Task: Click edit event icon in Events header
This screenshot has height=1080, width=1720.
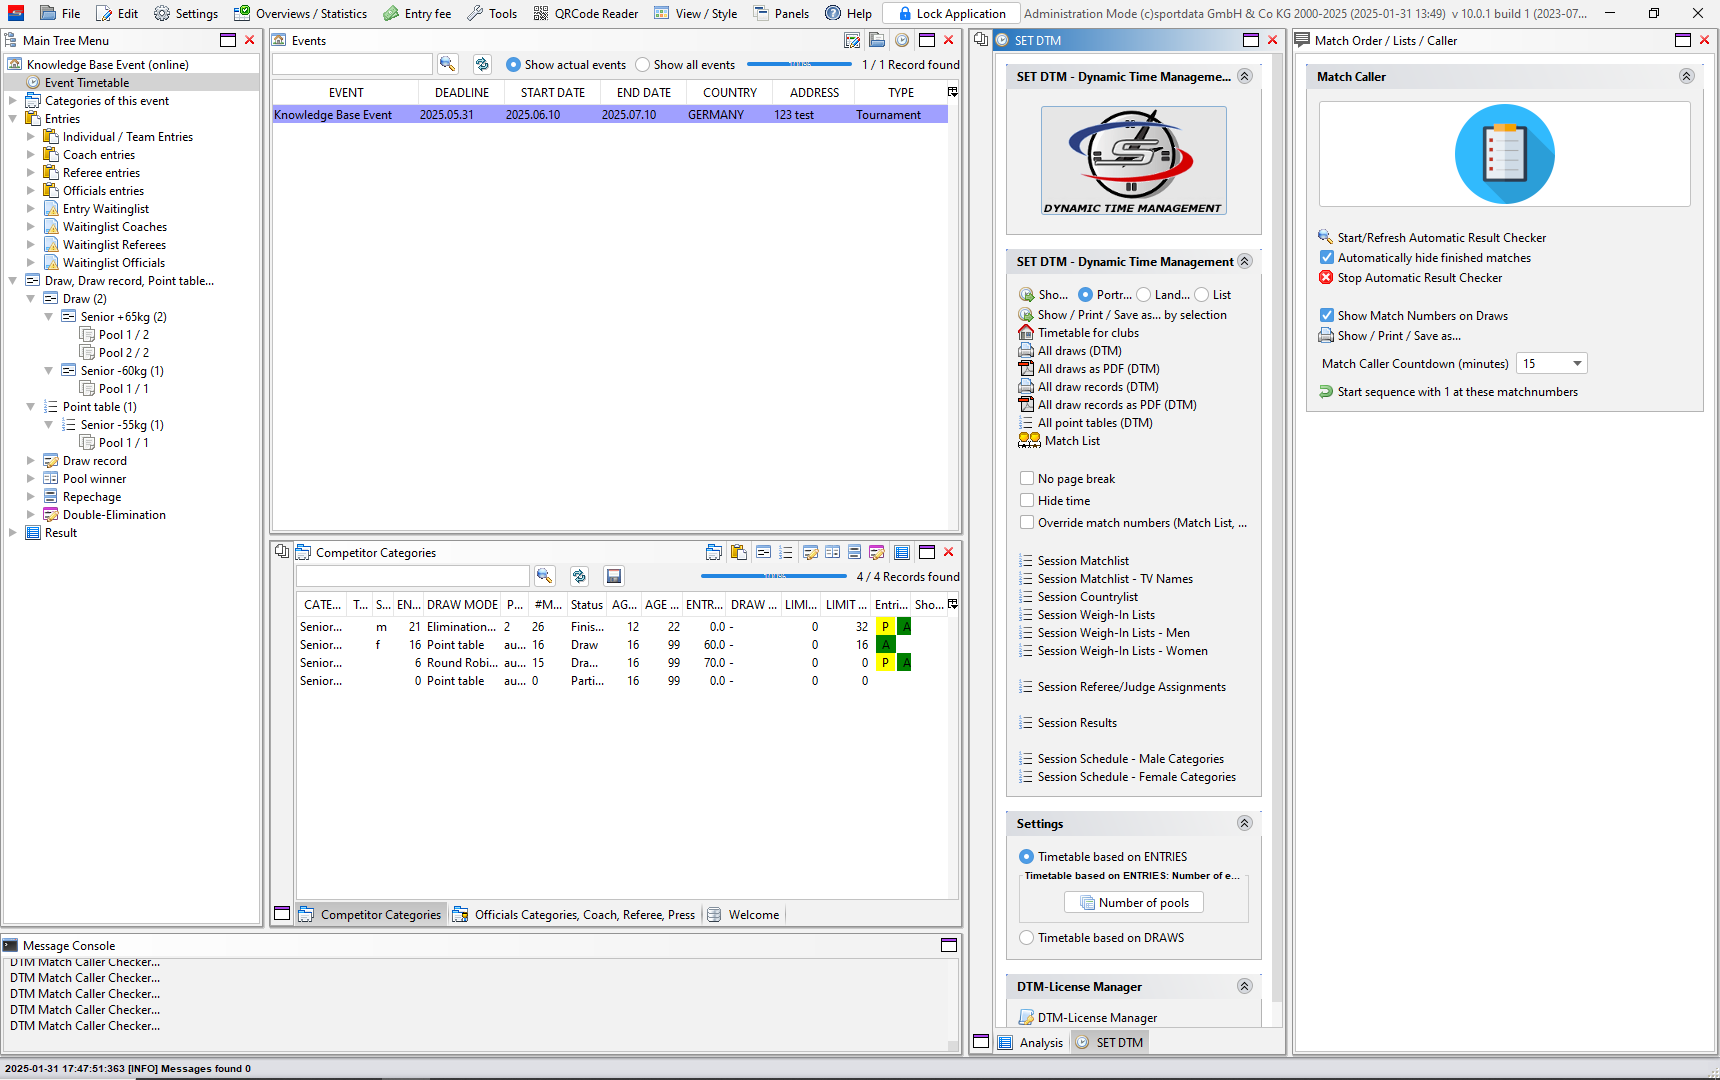Action: (852, 40)
